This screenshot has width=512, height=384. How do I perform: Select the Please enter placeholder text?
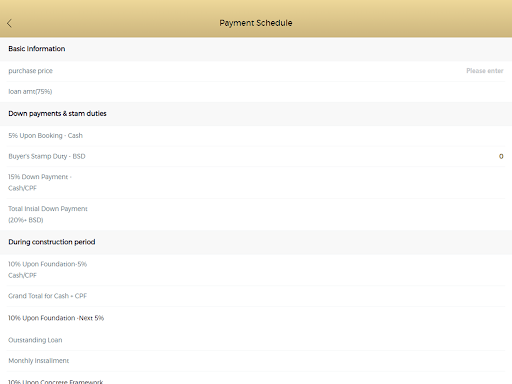pos(485,71)
